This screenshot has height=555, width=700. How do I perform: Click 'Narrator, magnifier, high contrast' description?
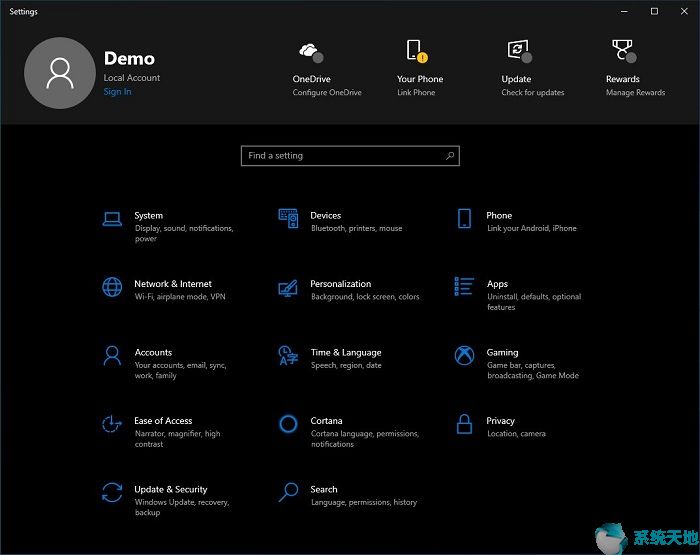177,439
